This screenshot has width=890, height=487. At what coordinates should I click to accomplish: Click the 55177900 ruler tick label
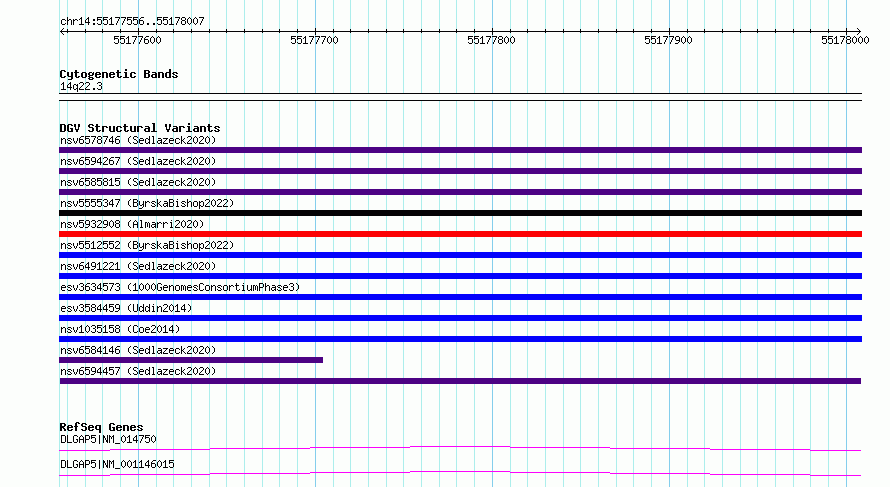668,40
